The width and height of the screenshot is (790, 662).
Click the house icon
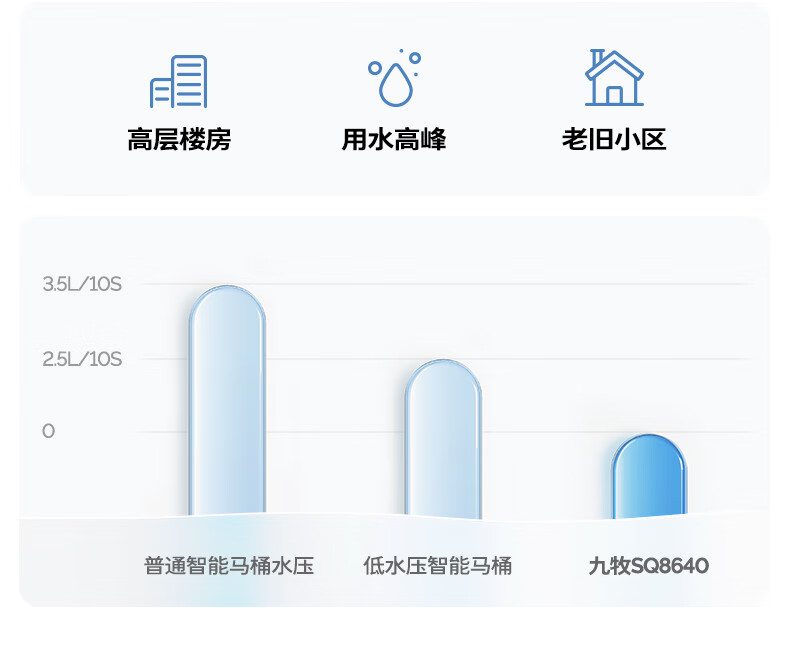click(x=614, y=78)
